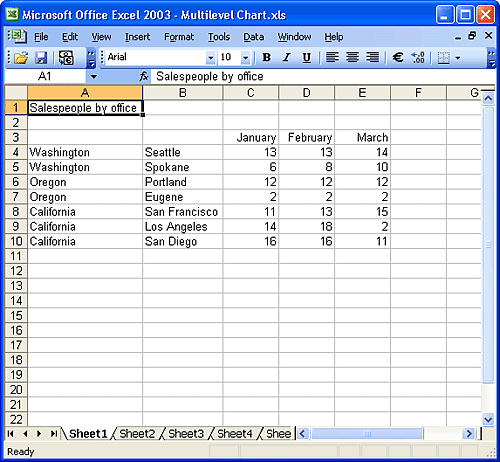Jump to first sheet tab arrow
The height and width of the screenshot is (462, 500).
point(10,434)
